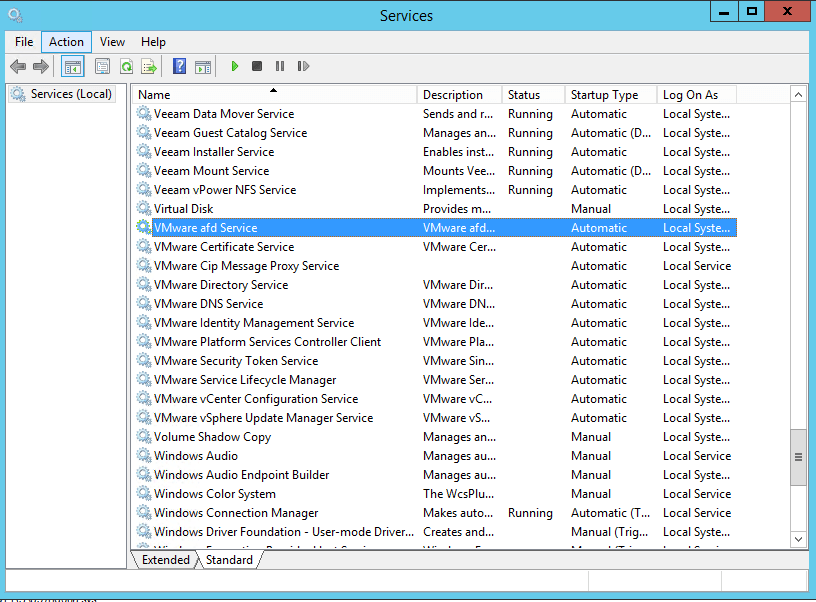Pause service using the pause icon
This screenshot has height=602, width=816.
point(280,66)
